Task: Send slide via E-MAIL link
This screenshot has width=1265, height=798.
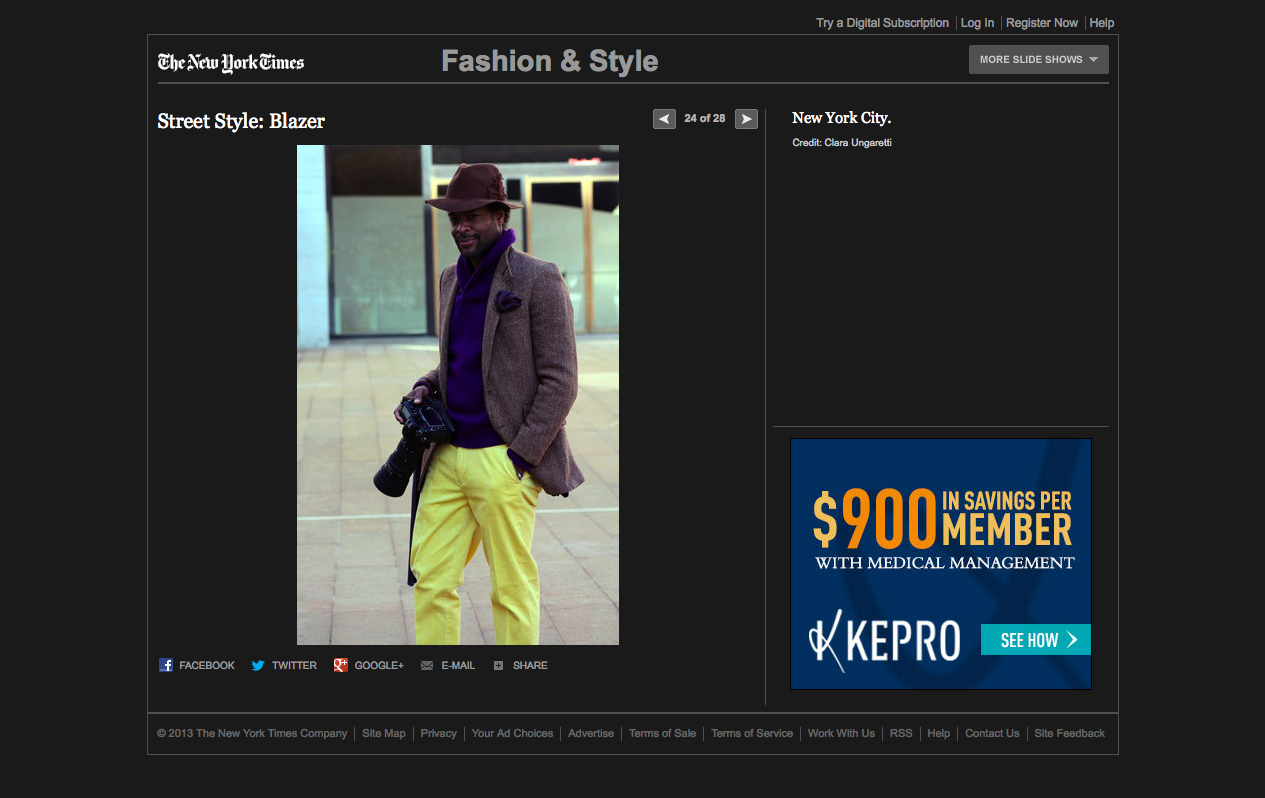Action: (x=458, y=665)
